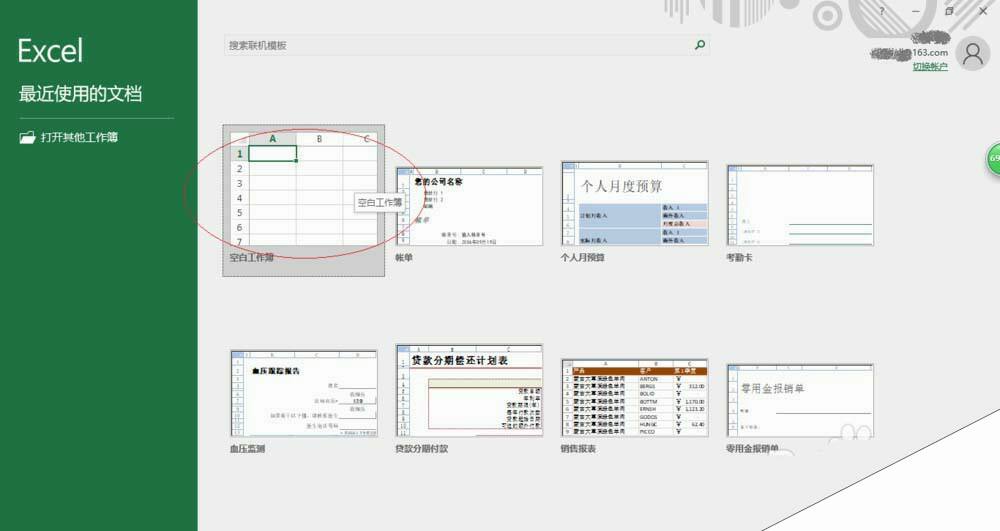Click the 切换帐户 link
Screen dimensions: 1000x531
tap(929, 67)
